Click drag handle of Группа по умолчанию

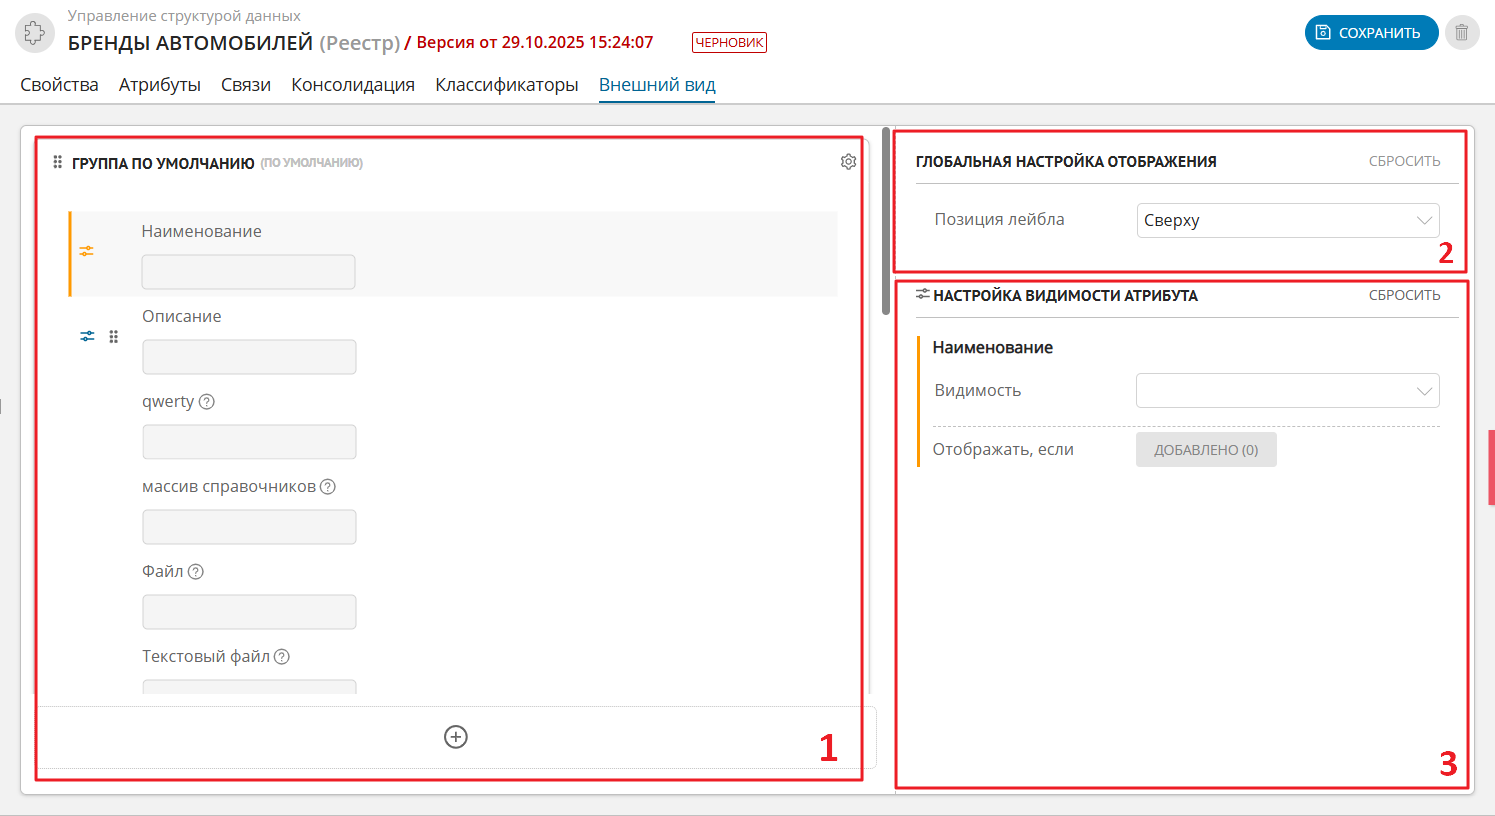pyautogui.click(x=57, y=162)
